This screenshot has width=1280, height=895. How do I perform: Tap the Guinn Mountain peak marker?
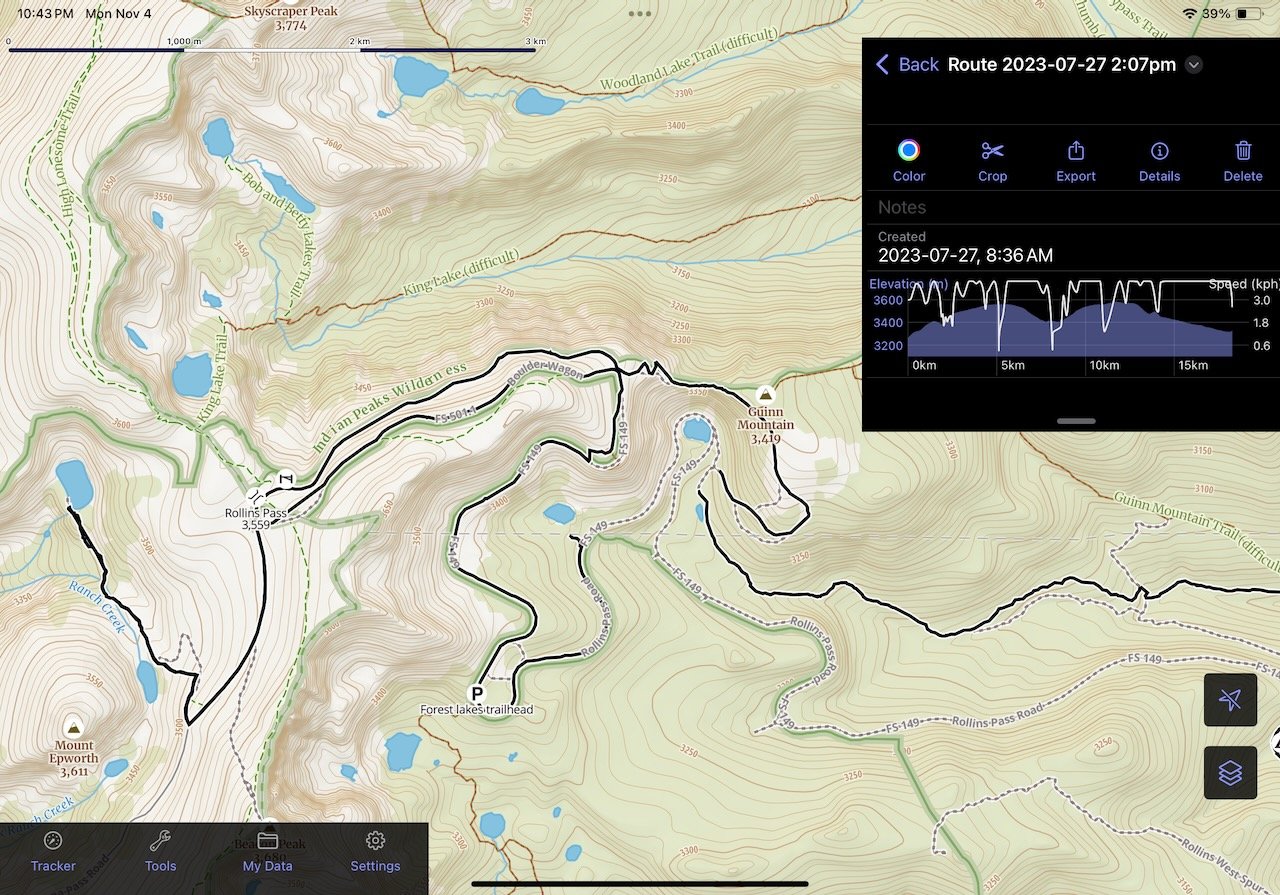pos(765,394)
